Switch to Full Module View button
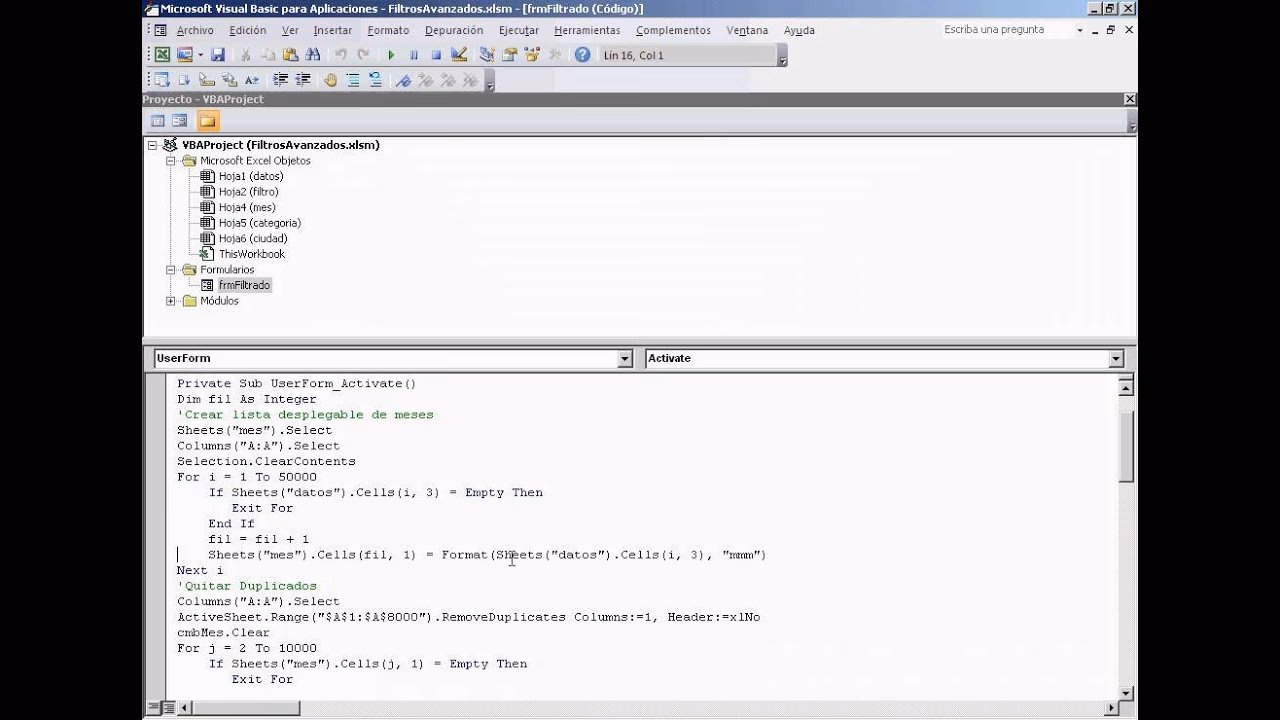Image resolution: width=1280 pixels, height=720 pixels. click(x=169, y=708)
